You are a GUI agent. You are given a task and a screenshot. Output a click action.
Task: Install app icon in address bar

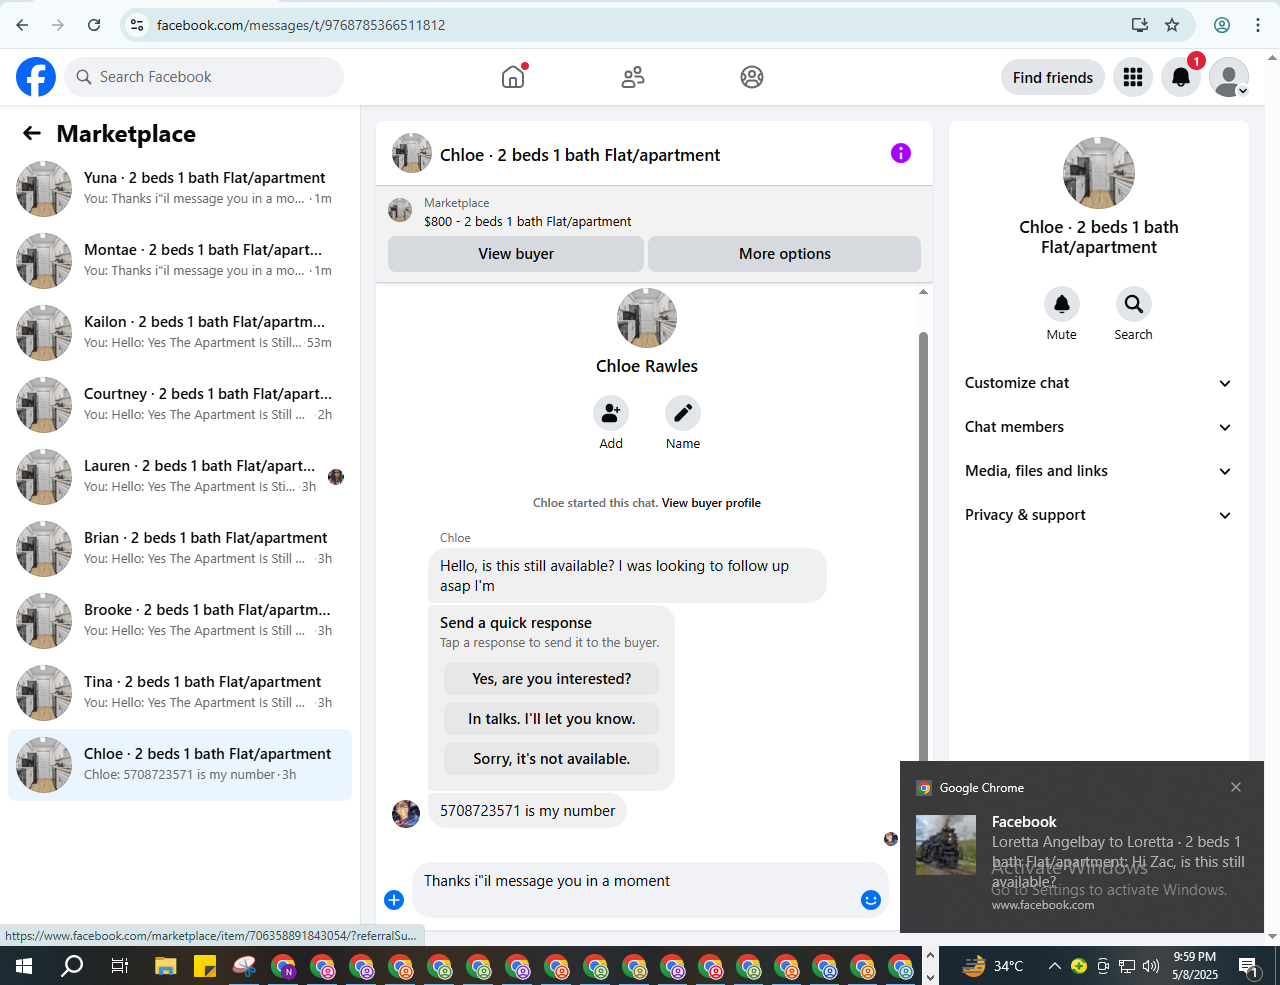(x=1139, y=25)
